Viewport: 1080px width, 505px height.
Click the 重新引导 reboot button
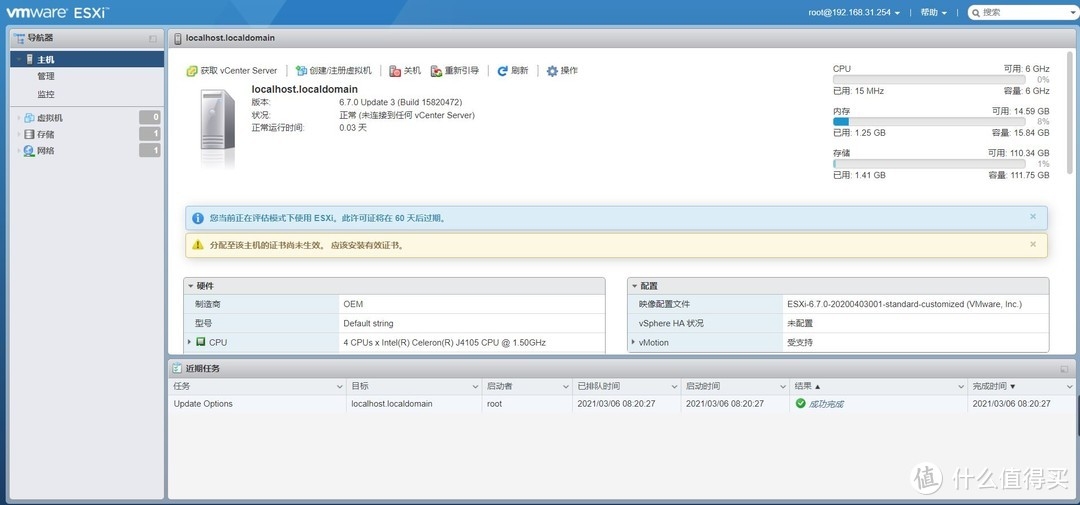(455, 71)
